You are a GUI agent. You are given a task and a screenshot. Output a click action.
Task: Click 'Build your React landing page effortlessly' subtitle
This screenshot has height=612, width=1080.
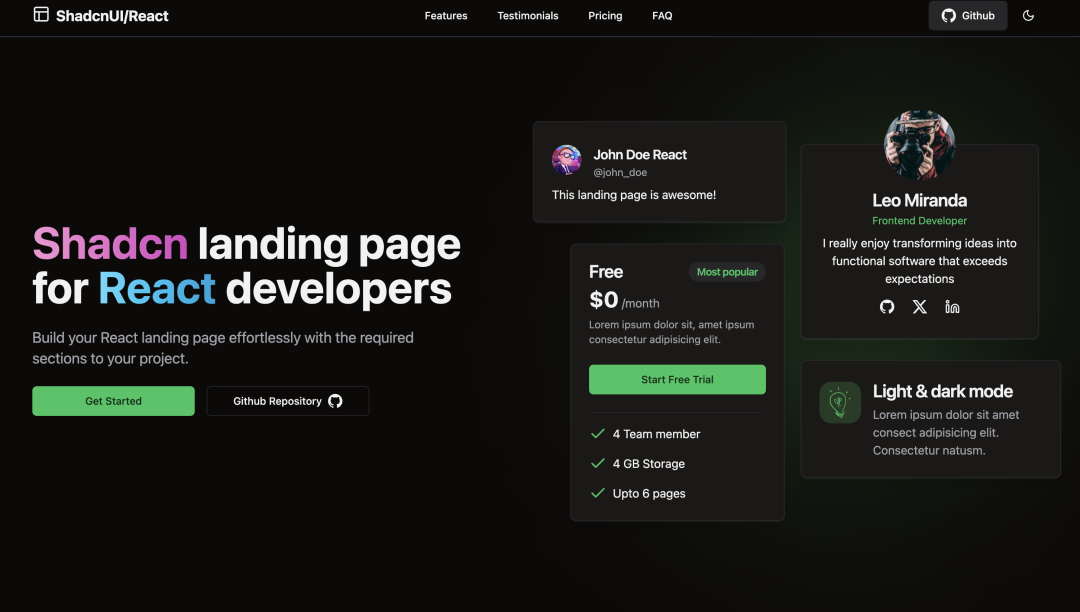coord(223,348)
